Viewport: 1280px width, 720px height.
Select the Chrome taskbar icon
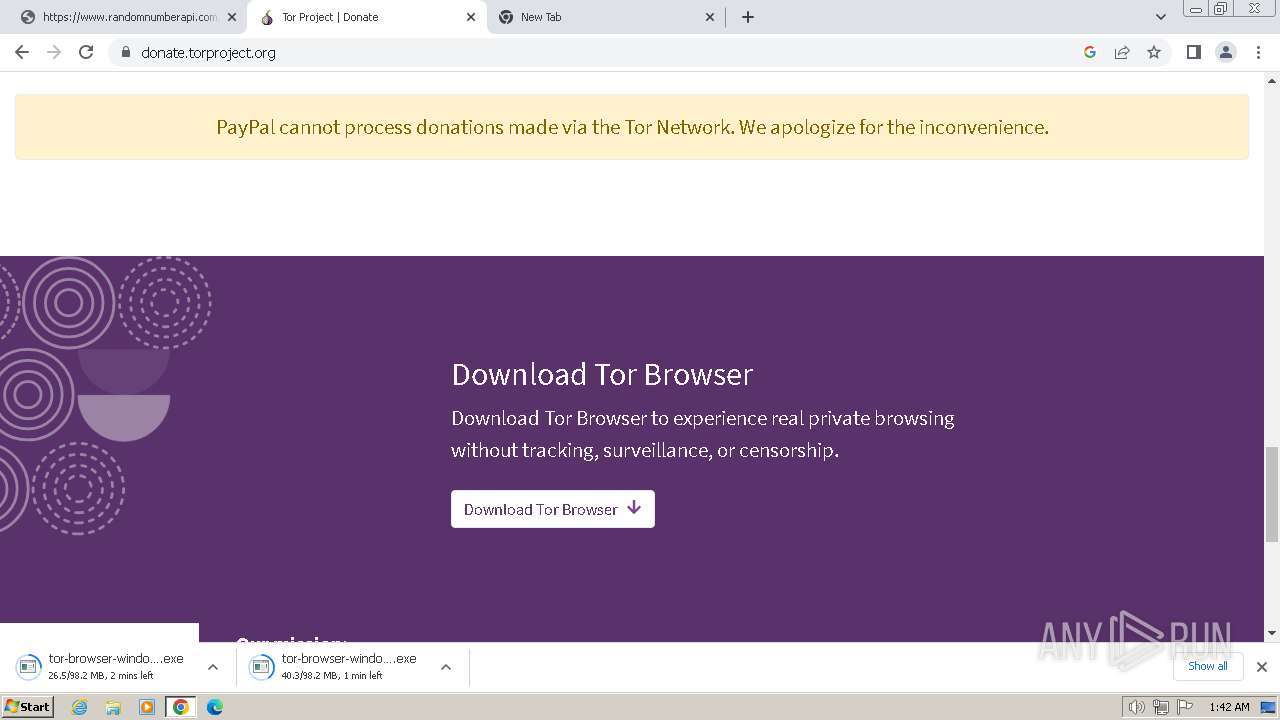[181, 707]
